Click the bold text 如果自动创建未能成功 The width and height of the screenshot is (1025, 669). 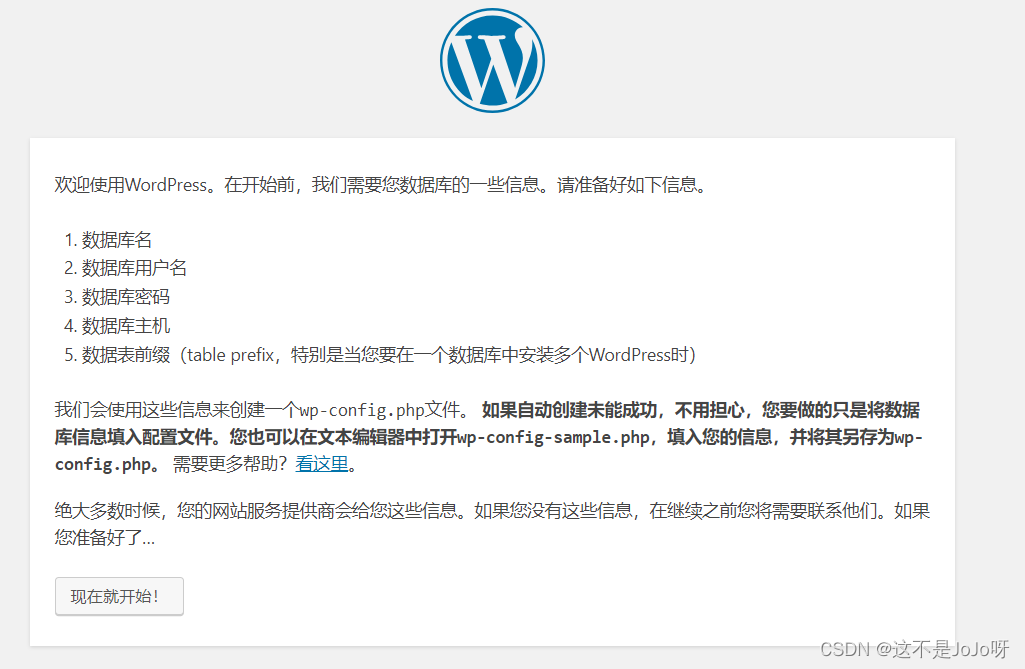(x=569, y=410)
